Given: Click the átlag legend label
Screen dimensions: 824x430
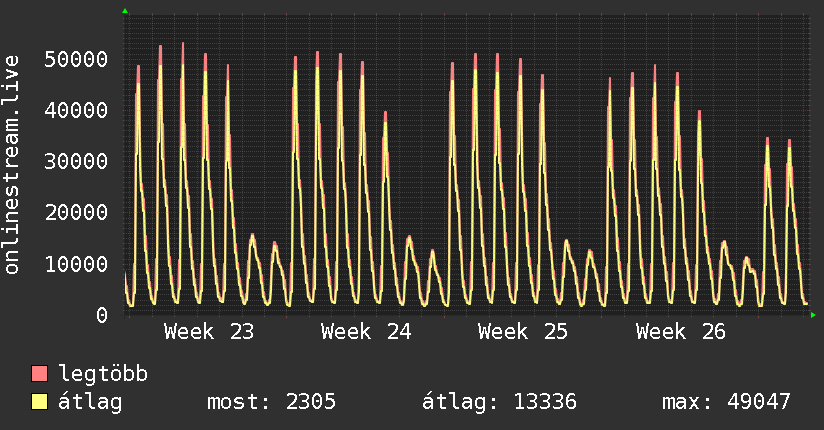Looking at the screenshot, I should 90,402.
